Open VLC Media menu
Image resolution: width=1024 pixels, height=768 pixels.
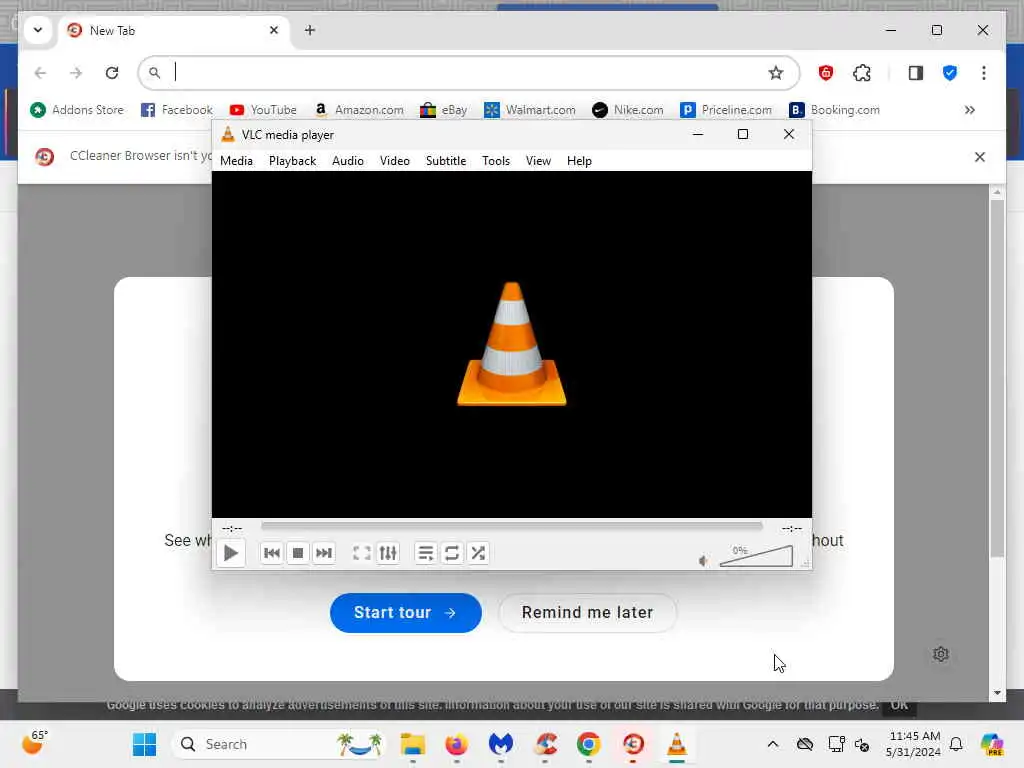236,161
